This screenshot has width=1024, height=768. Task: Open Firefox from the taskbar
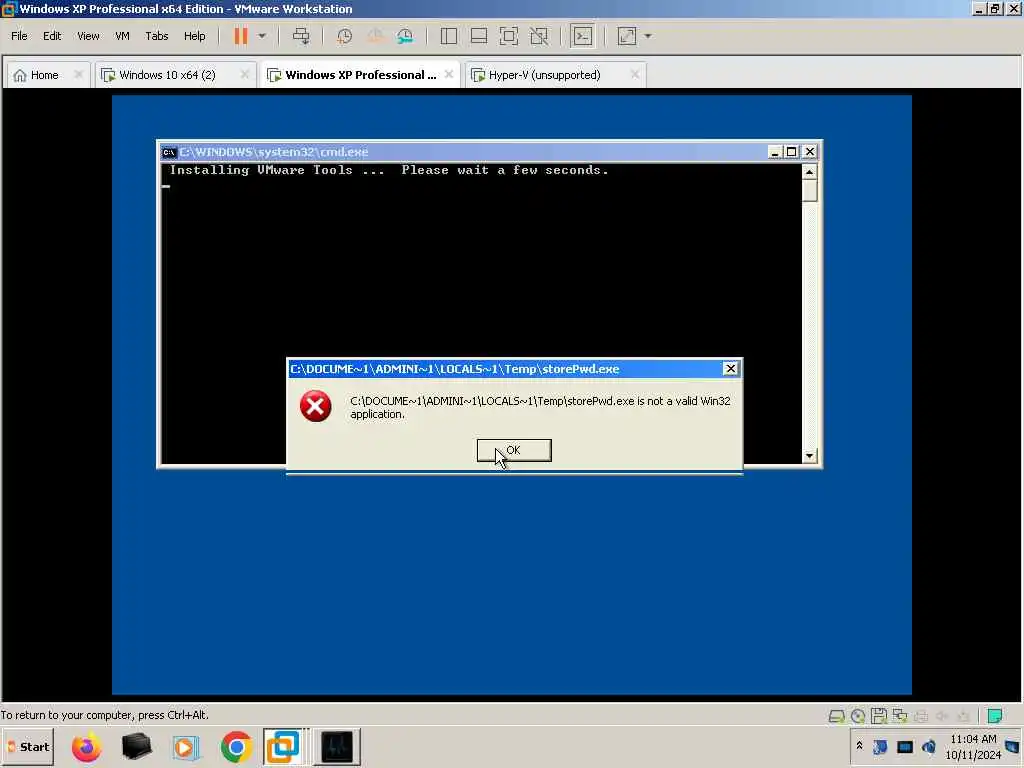(87, 747)
